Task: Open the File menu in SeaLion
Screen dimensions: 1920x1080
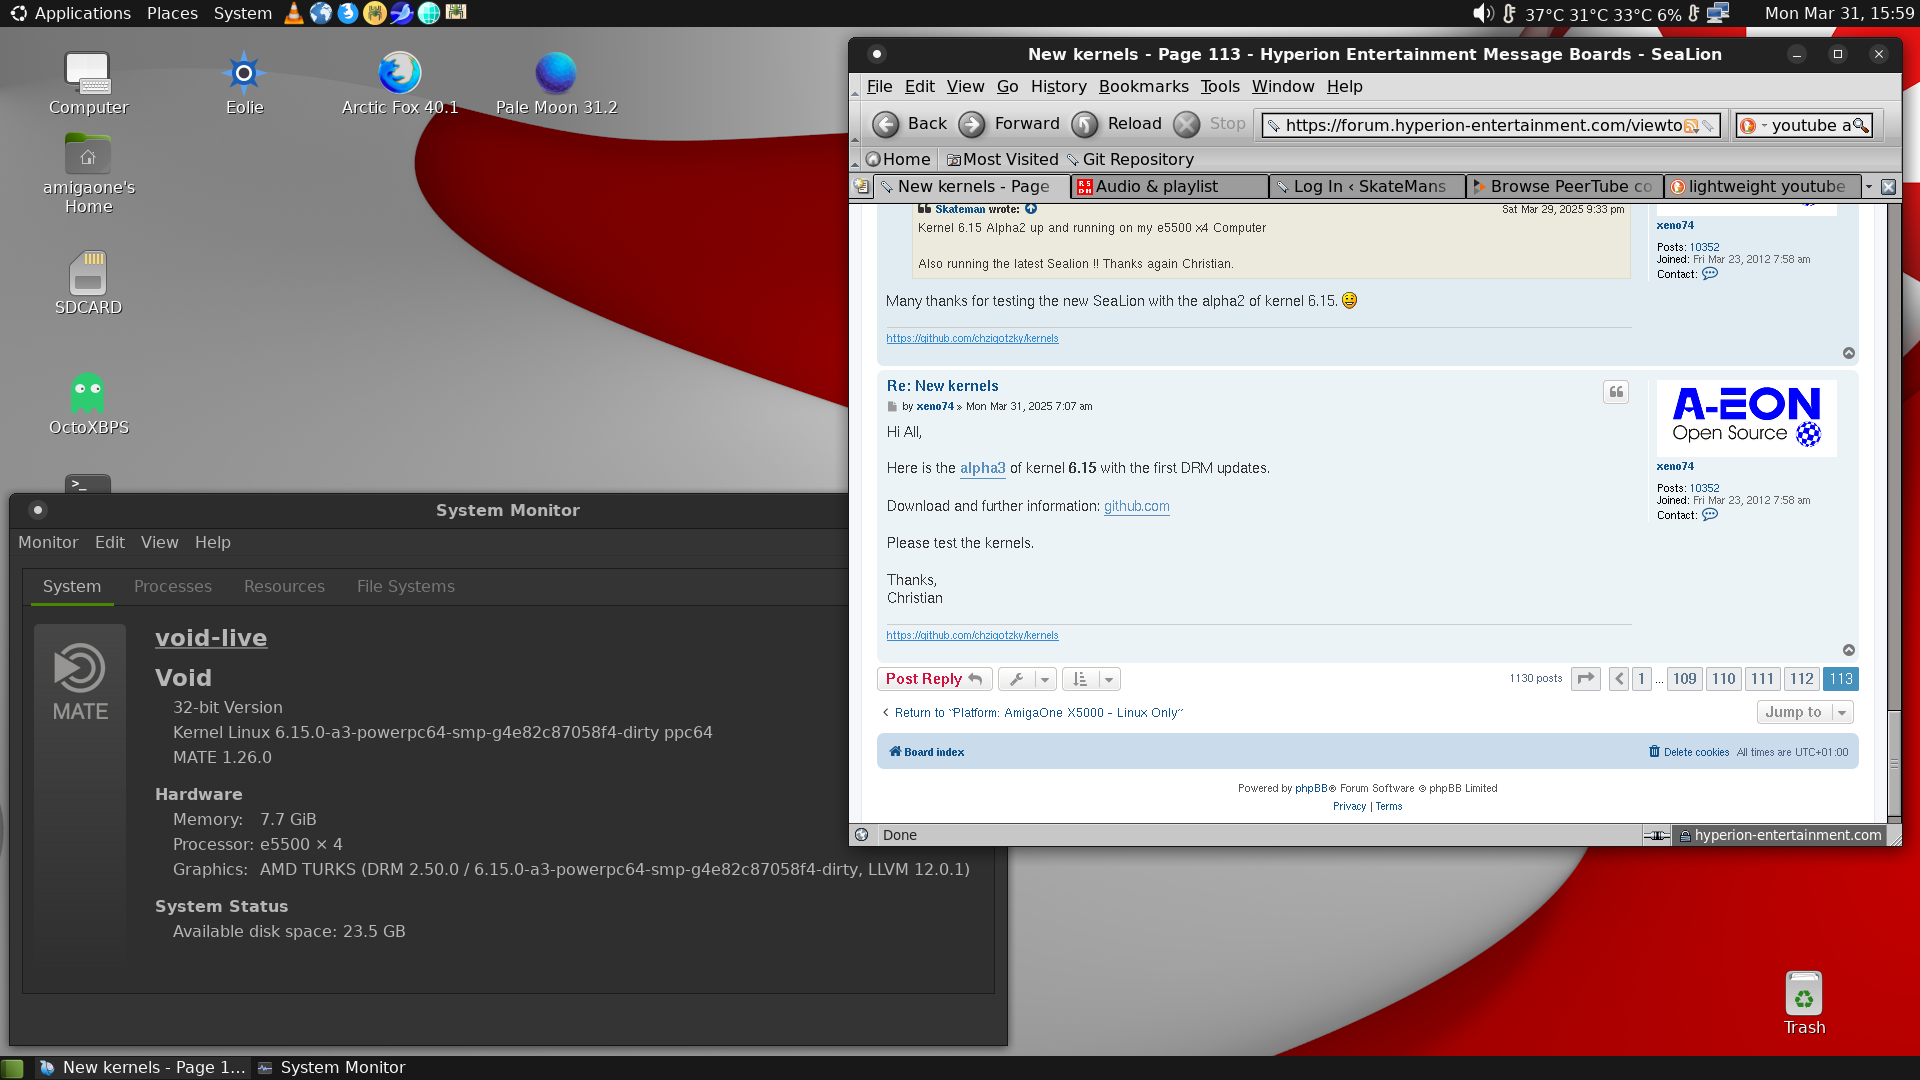Action: click(x=879, y=87)
